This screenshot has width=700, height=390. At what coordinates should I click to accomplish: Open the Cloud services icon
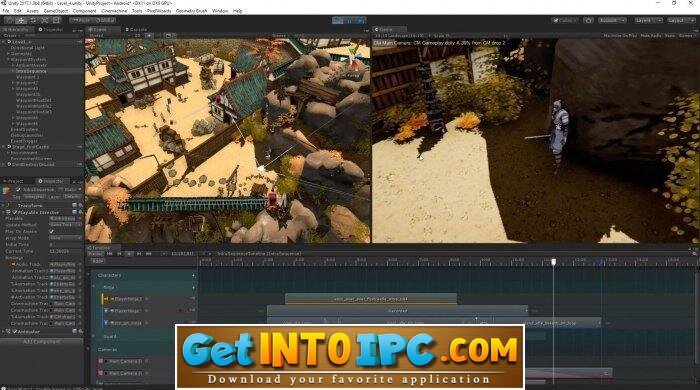pyautogui.click(x=588, y=20)
